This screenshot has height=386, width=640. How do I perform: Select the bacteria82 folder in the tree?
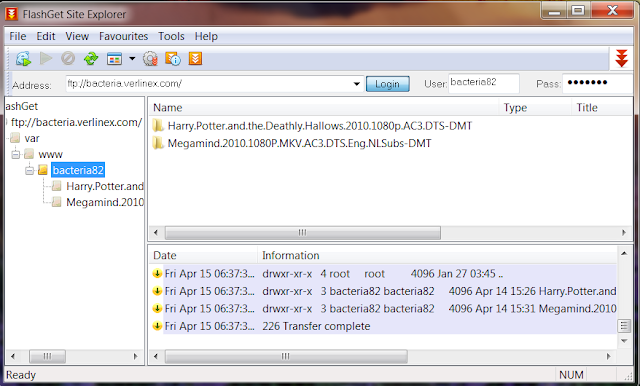point(78,170)
